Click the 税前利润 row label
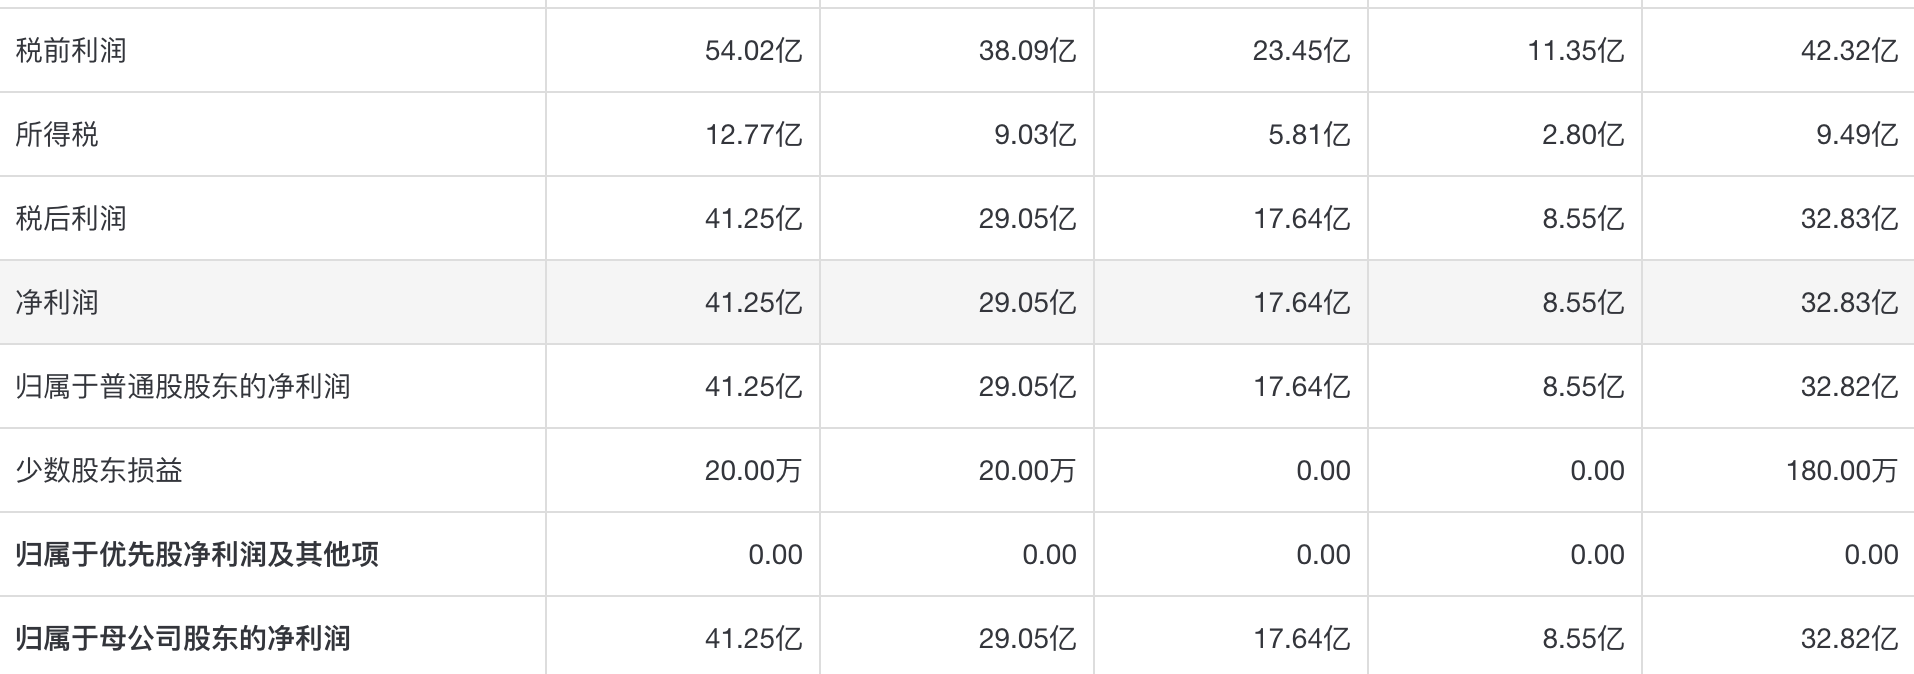The height and width of the screenshot is (674, 1914). [71, 51]
